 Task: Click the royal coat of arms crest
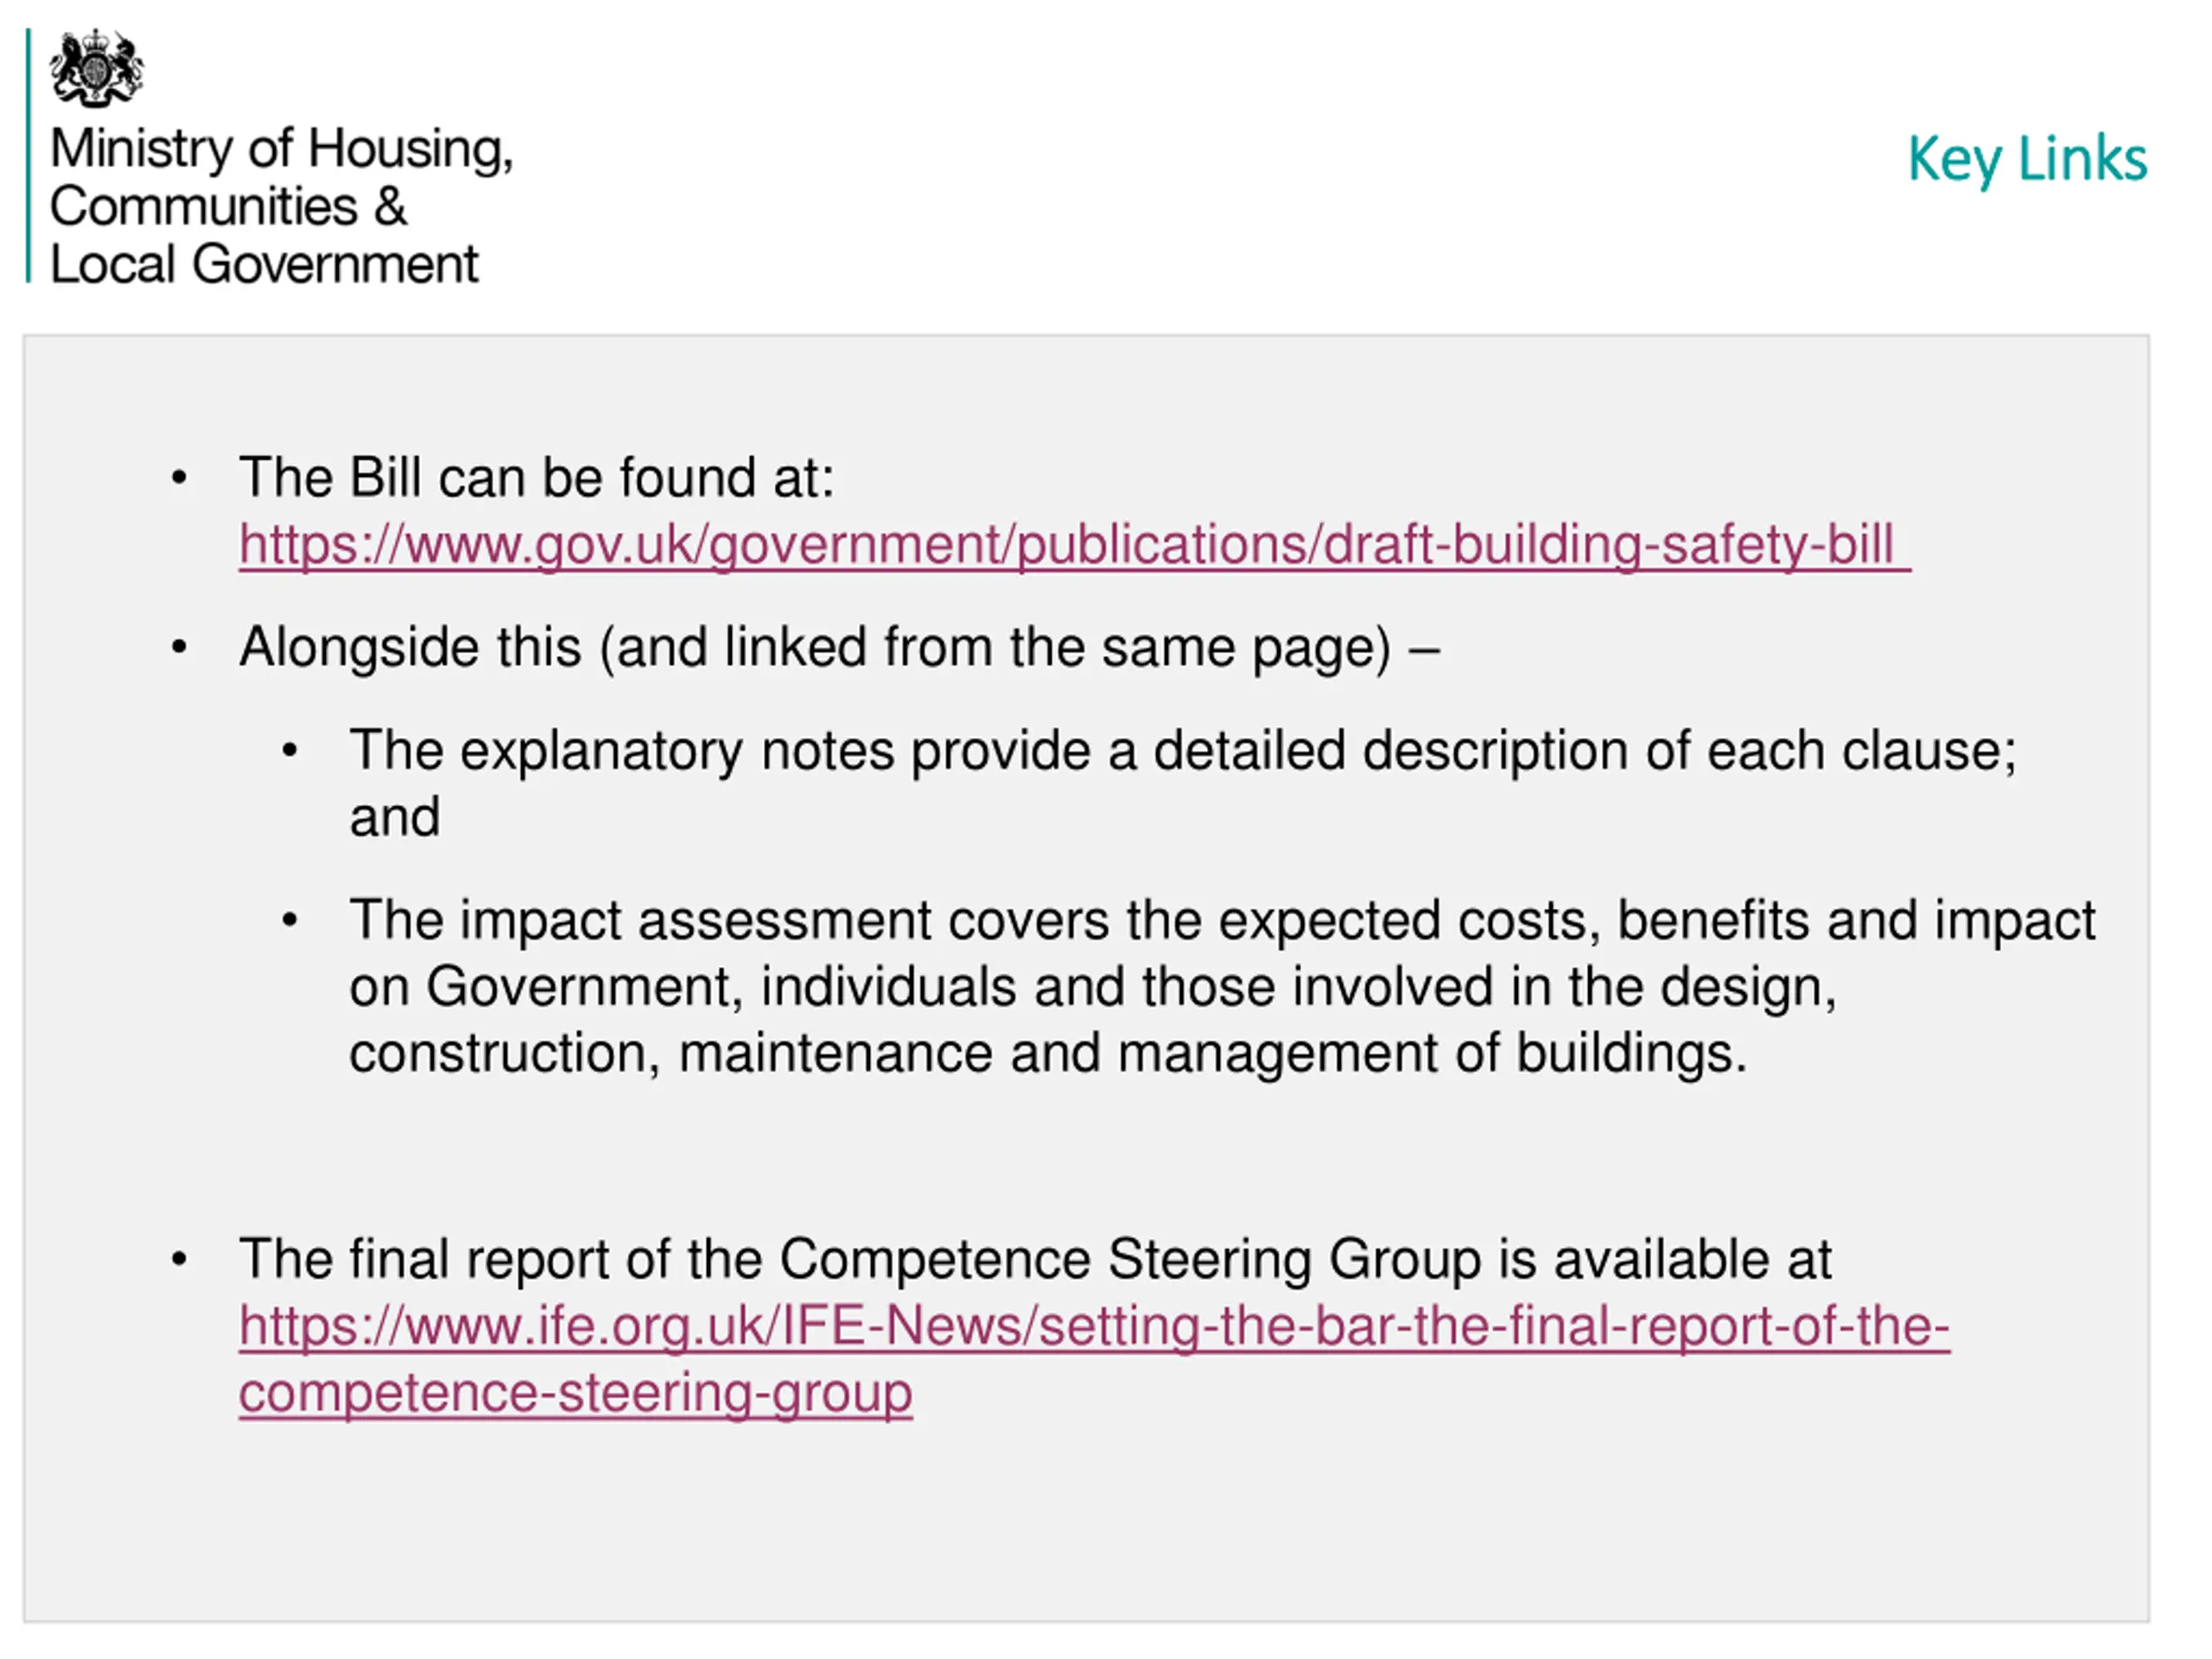pos(96,68)
